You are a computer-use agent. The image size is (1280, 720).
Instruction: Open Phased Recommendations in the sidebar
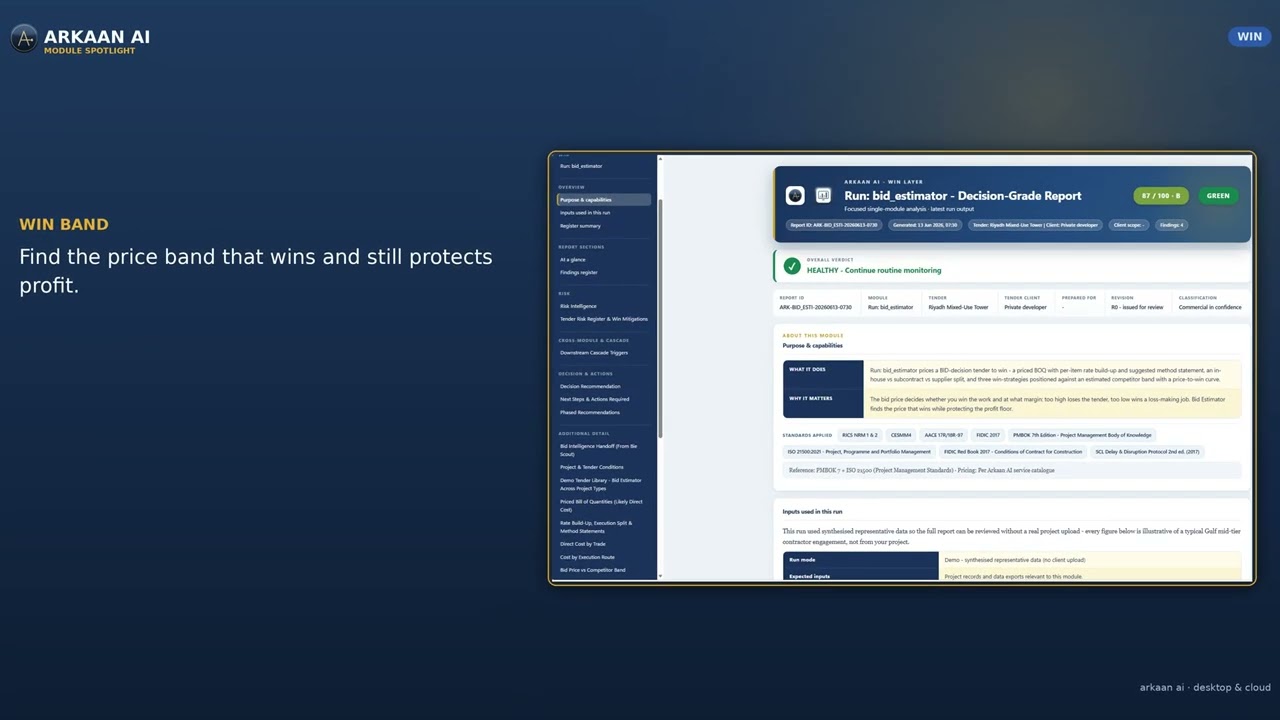[590, 412]
